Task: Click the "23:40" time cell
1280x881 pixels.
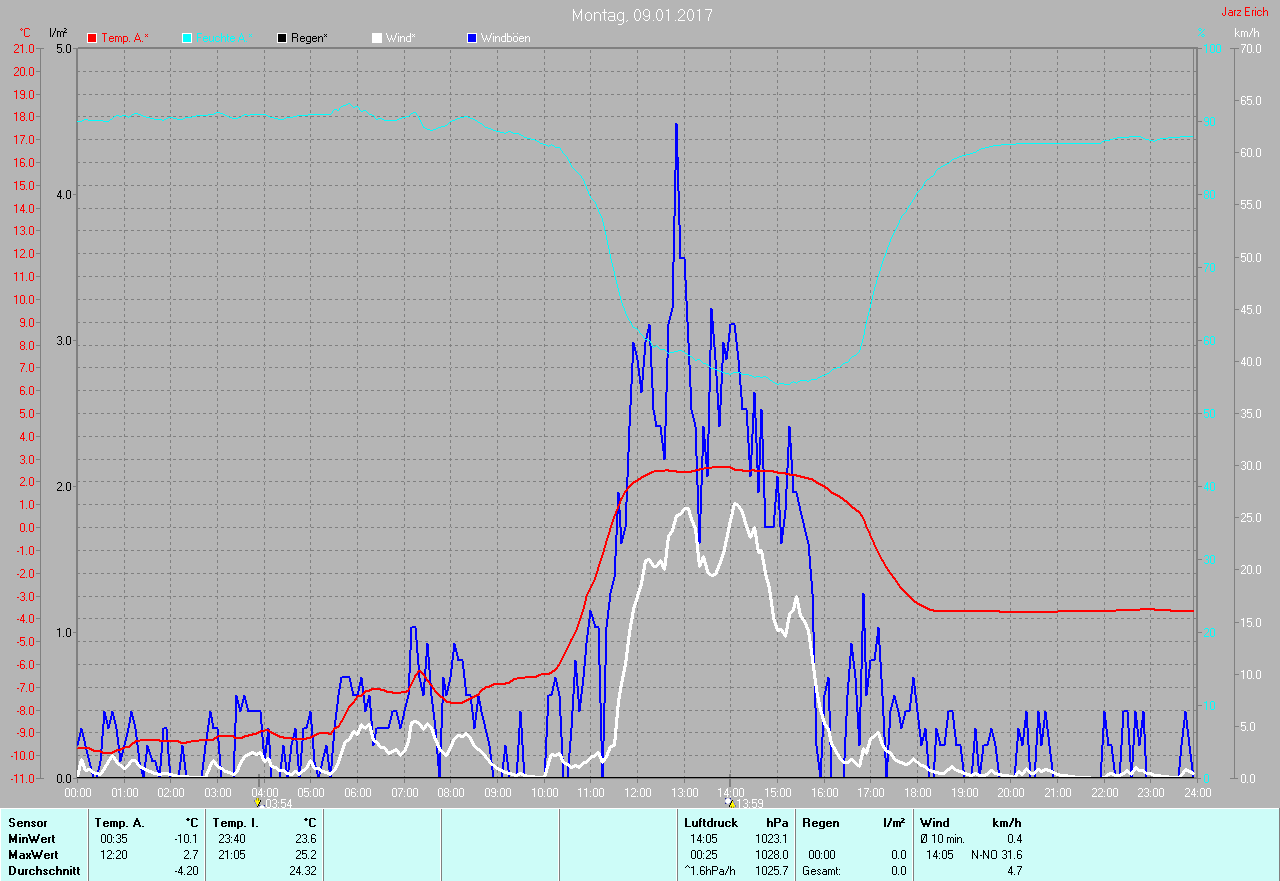Action: (232, 839)
